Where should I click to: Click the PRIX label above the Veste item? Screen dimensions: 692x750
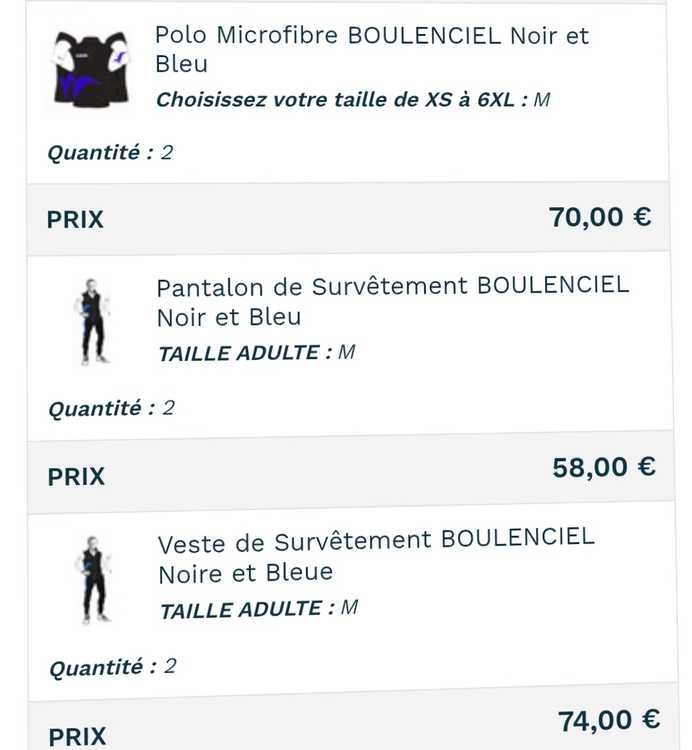click(76, 477)
